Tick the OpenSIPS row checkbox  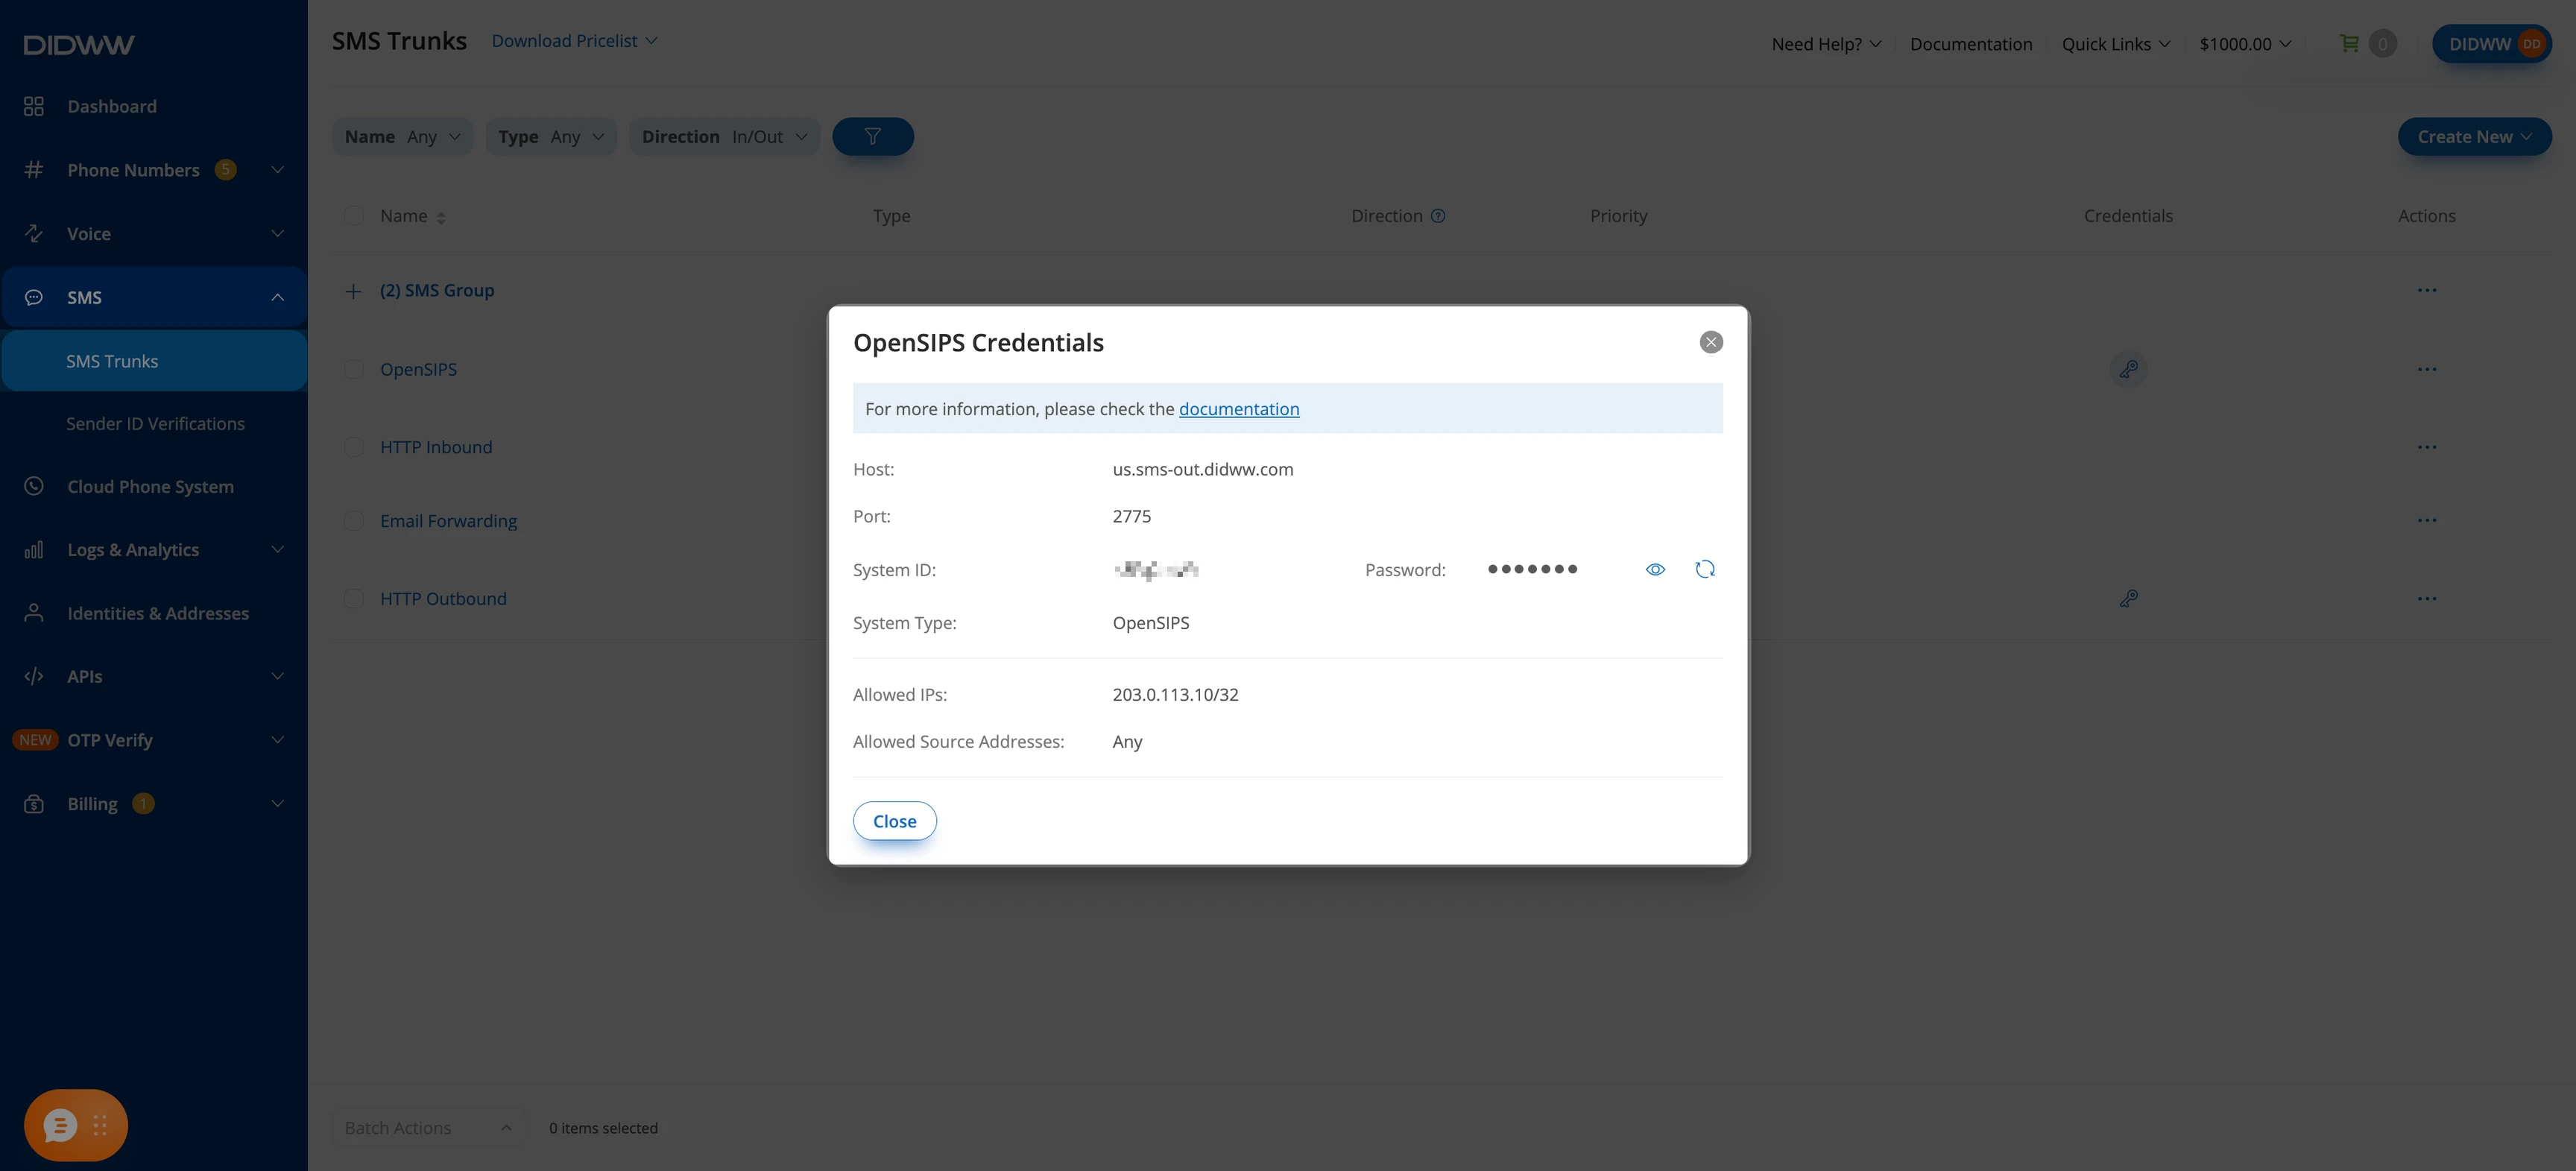(x=354, y=369)
